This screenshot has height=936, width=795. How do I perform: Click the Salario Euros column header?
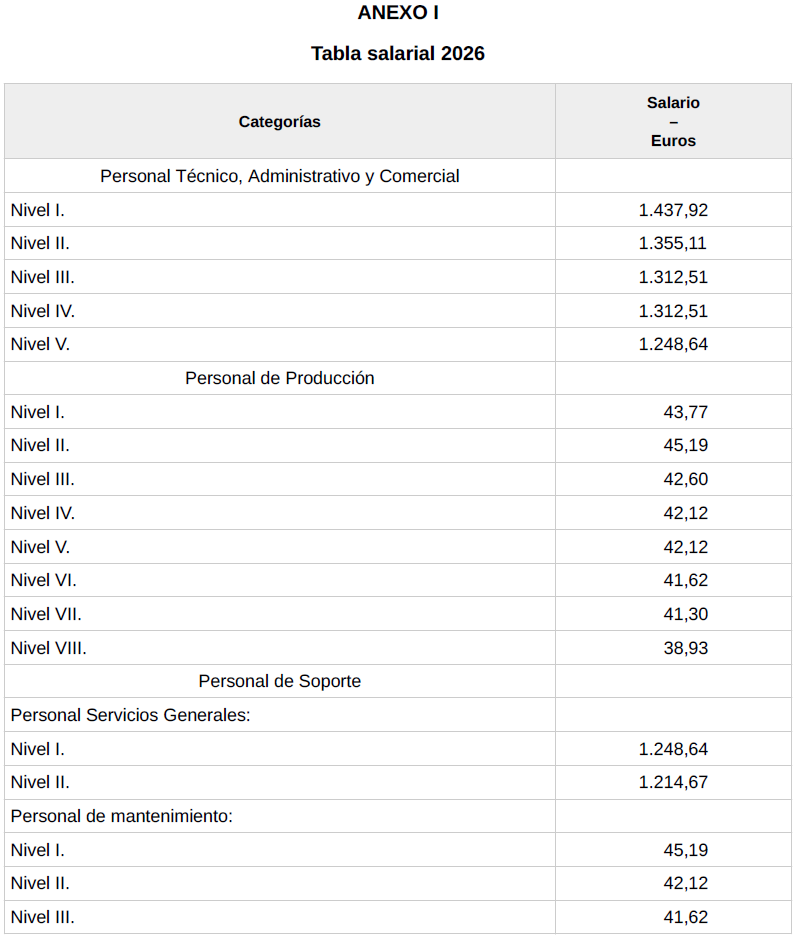673,122
